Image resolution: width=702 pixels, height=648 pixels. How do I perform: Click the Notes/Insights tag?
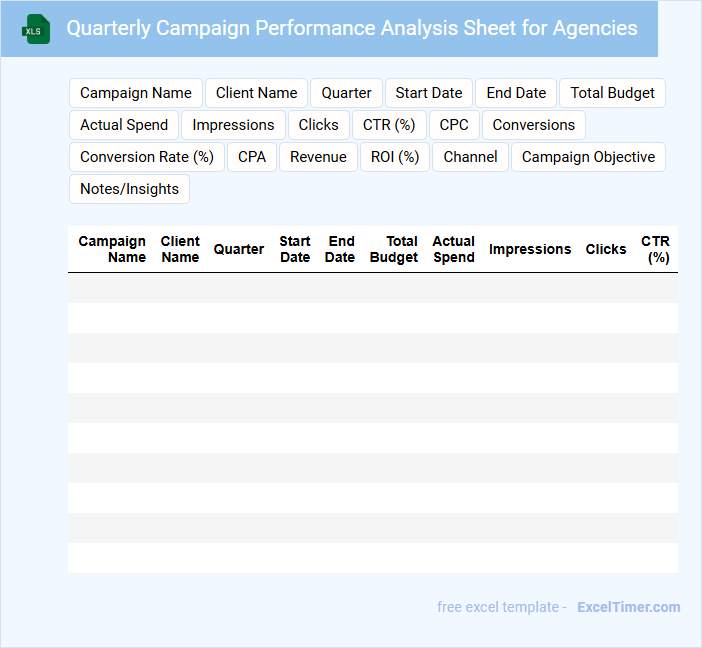(x=129, y=189)
